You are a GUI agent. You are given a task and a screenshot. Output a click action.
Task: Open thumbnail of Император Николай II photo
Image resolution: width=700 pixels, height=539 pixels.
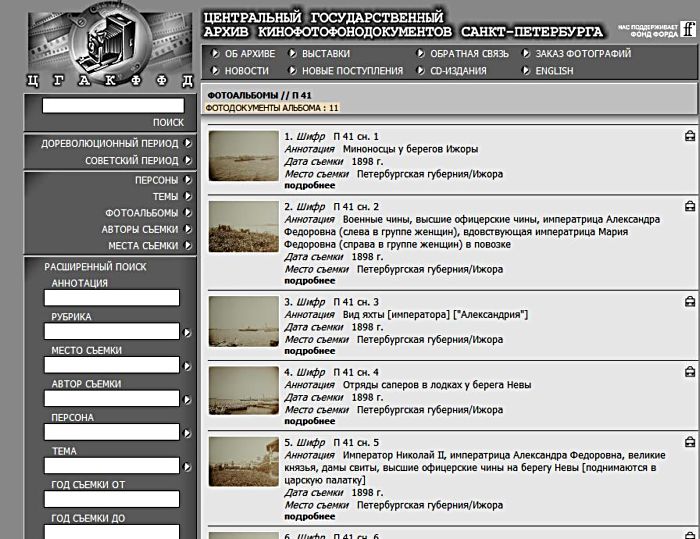pyautogui.click(x=244, y=461)
